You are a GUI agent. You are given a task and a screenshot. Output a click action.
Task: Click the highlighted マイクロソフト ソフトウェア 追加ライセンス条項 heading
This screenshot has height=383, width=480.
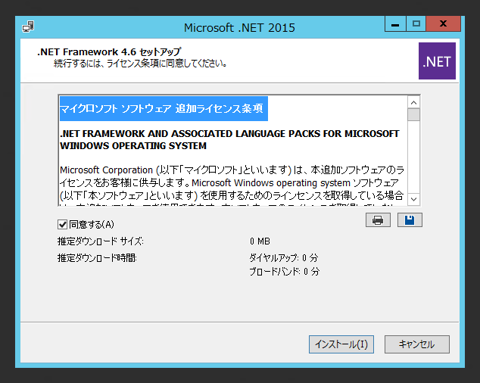coord(164,109)
